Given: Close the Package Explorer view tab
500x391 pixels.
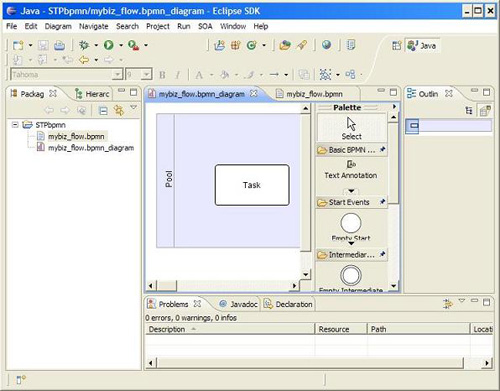Looking at the screenshot, I should coord(53,93).
